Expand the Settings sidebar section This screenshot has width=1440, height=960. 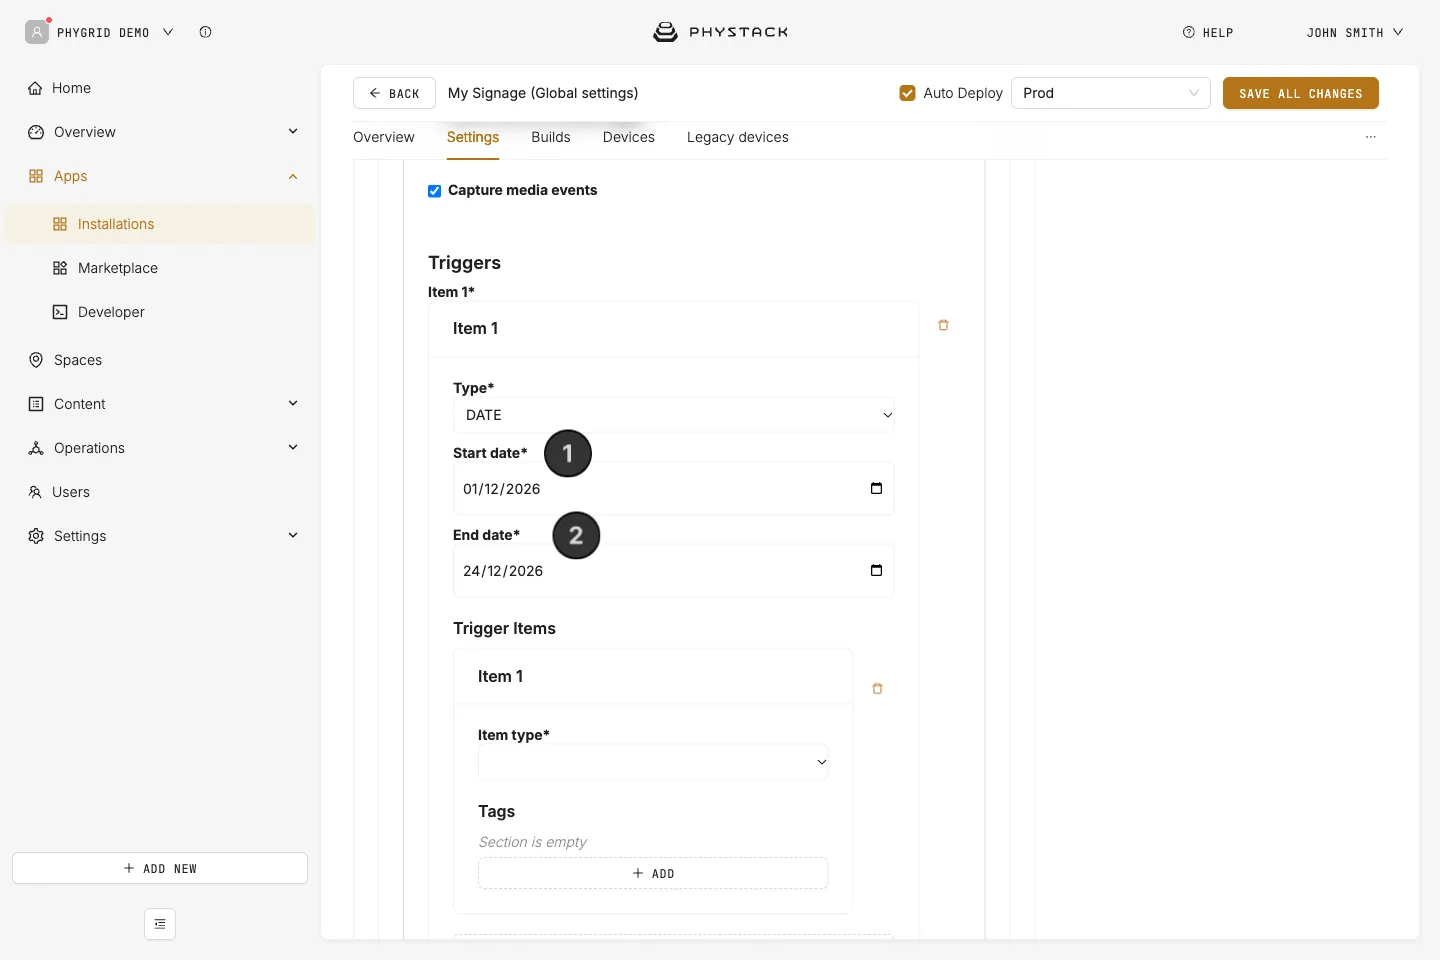tap(293, 536)
